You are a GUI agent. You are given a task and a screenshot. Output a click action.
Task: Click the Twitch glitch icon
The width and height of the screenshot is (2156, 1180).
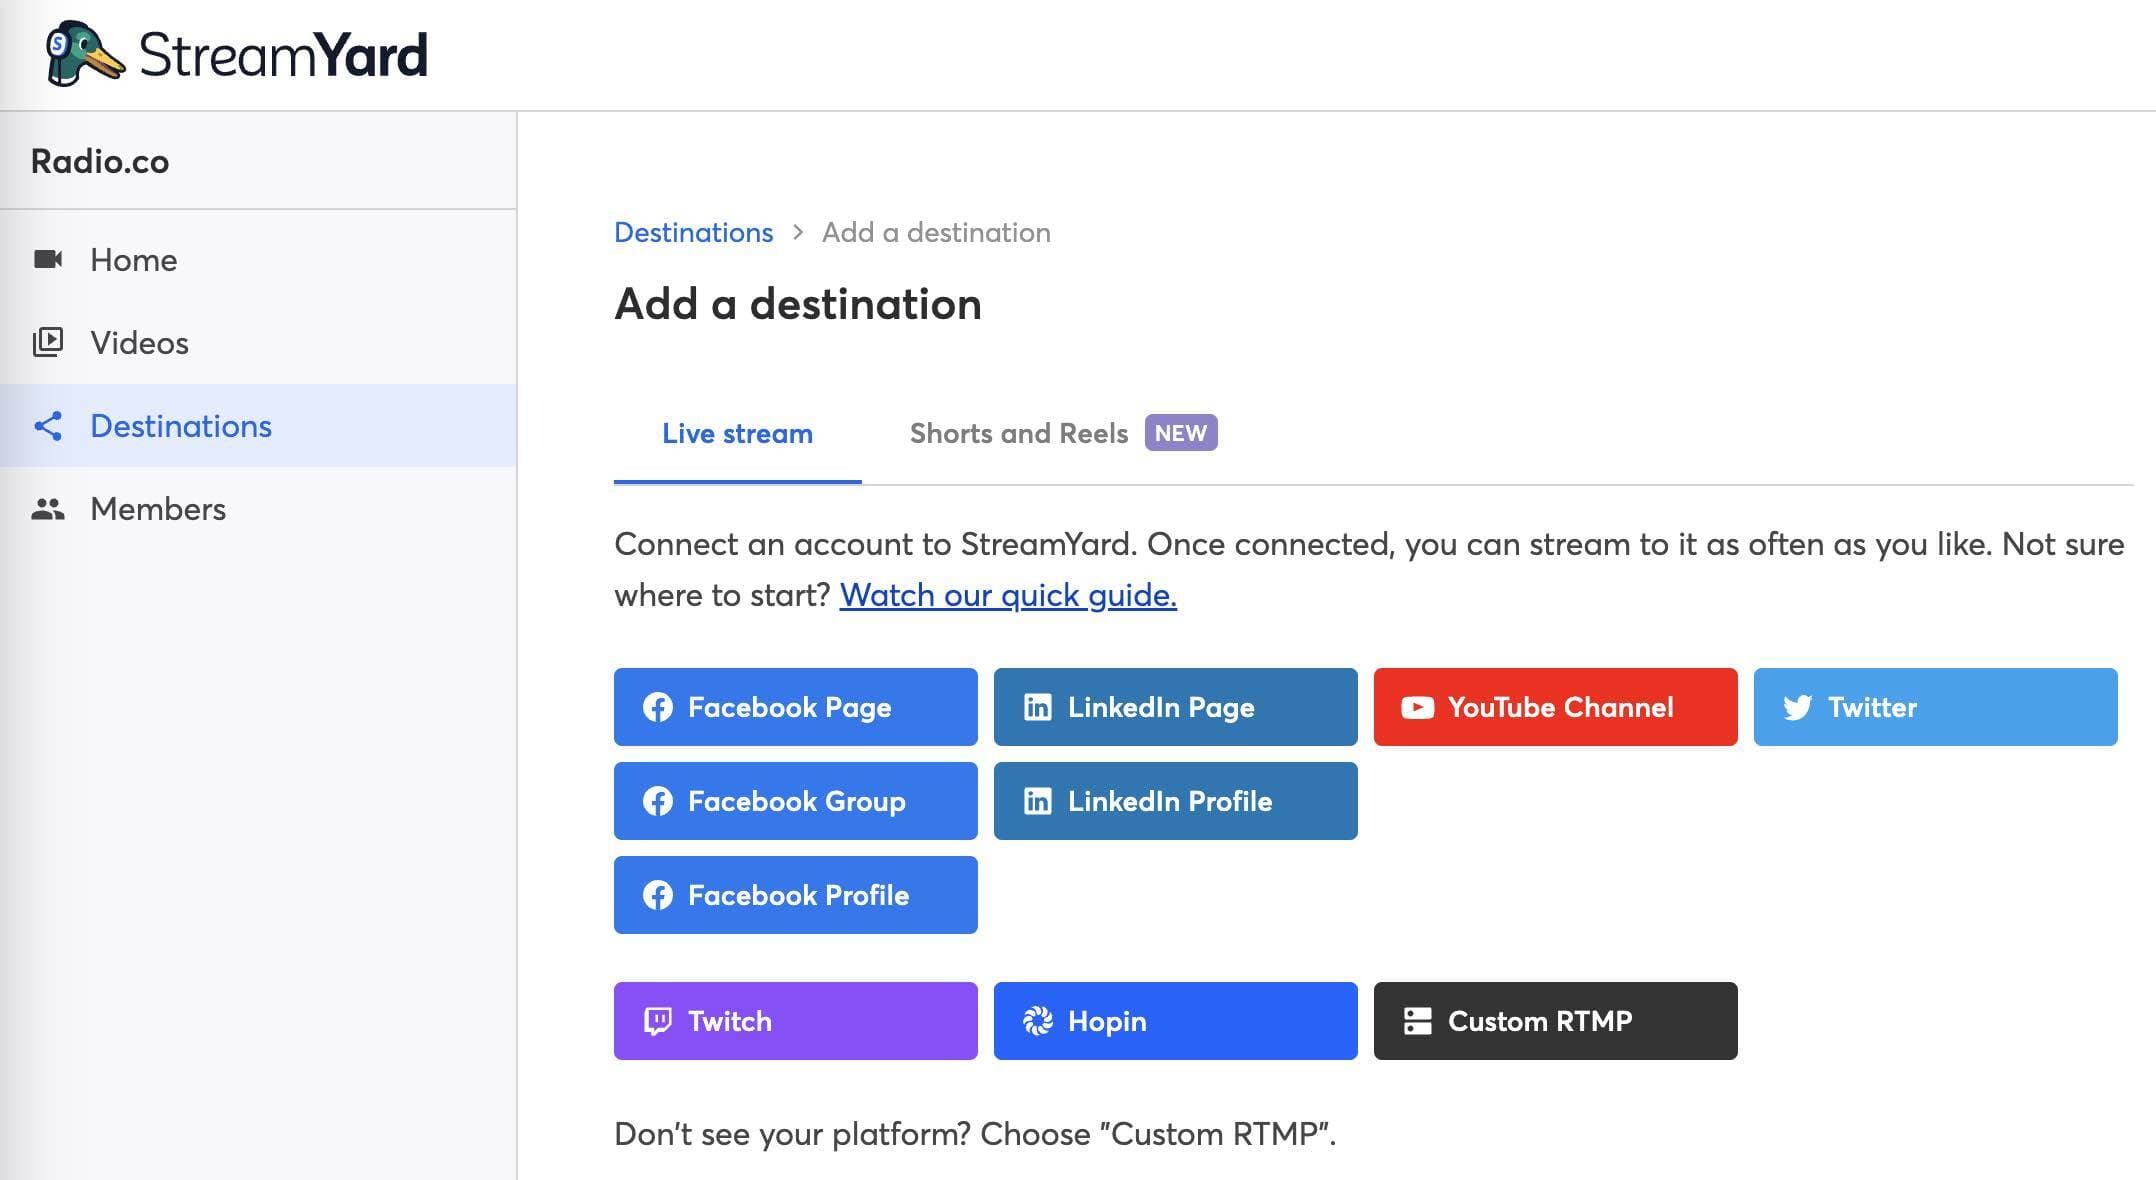[x=659, y=1021]
